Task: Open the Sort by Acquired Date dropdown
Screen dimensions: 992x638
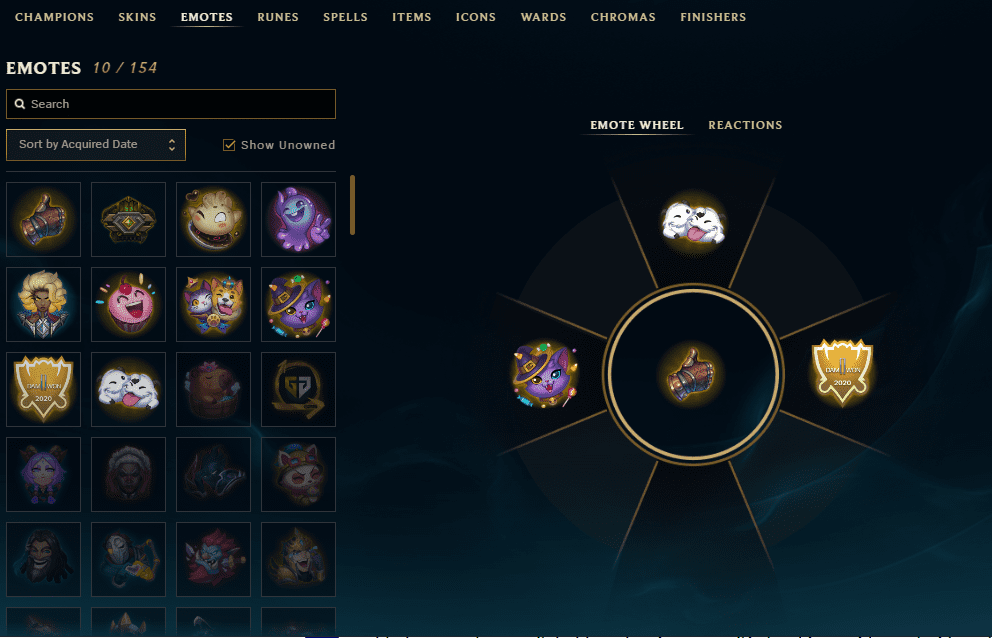Action: point(96,145)
